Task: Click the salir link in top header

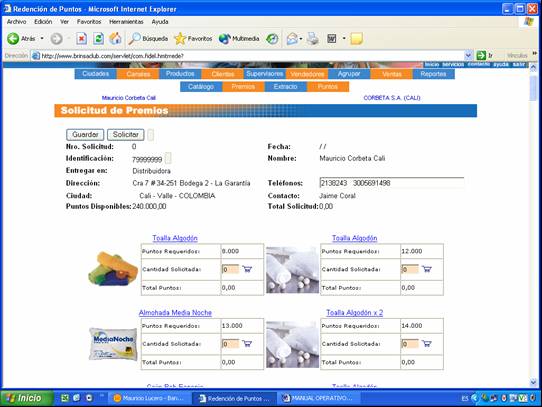Action: [519, 64]
